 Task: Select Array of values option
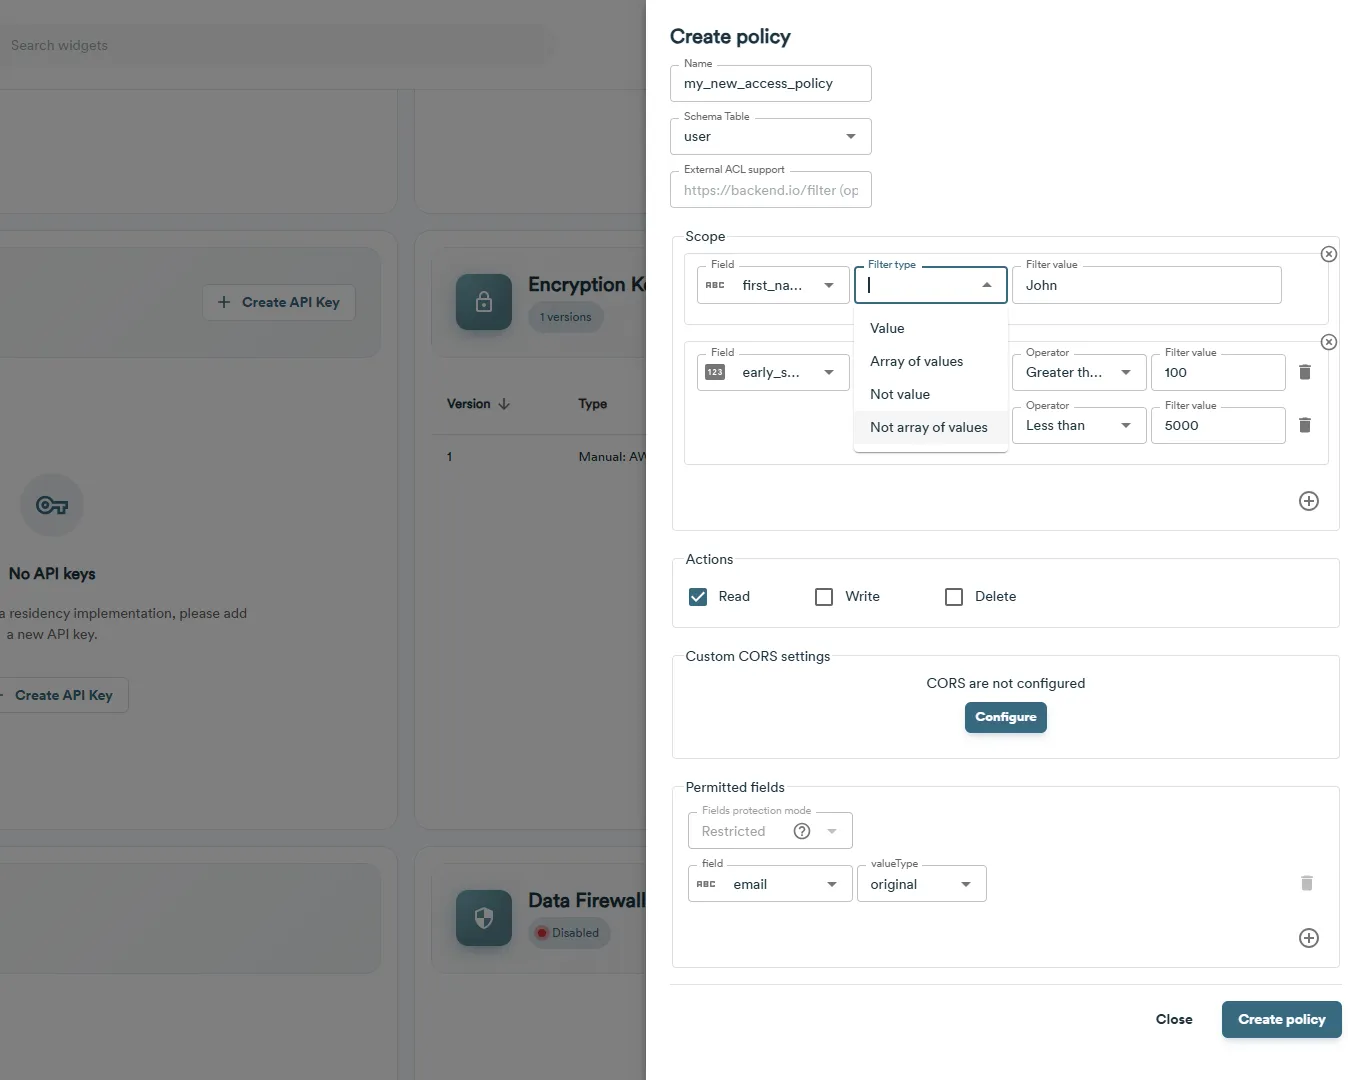point(931,361)
